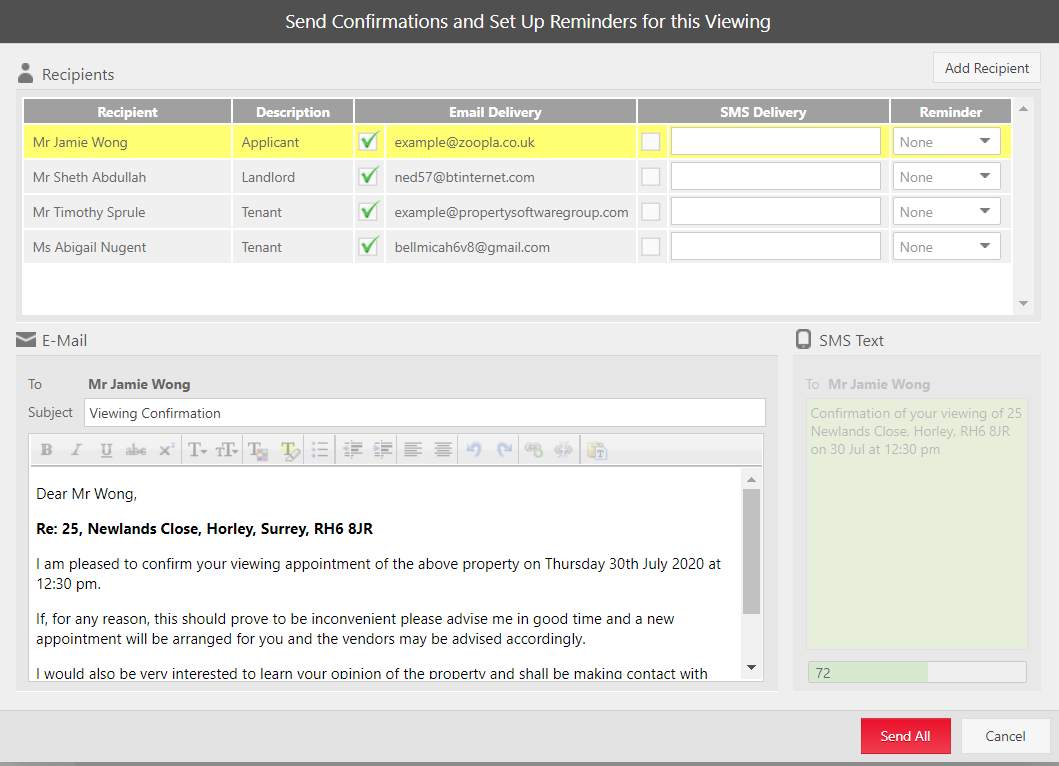This screenshot has width=1059, height=766.
Task: Decrease indent in email body
Action: pyautogui.click(x=353, y=450)
